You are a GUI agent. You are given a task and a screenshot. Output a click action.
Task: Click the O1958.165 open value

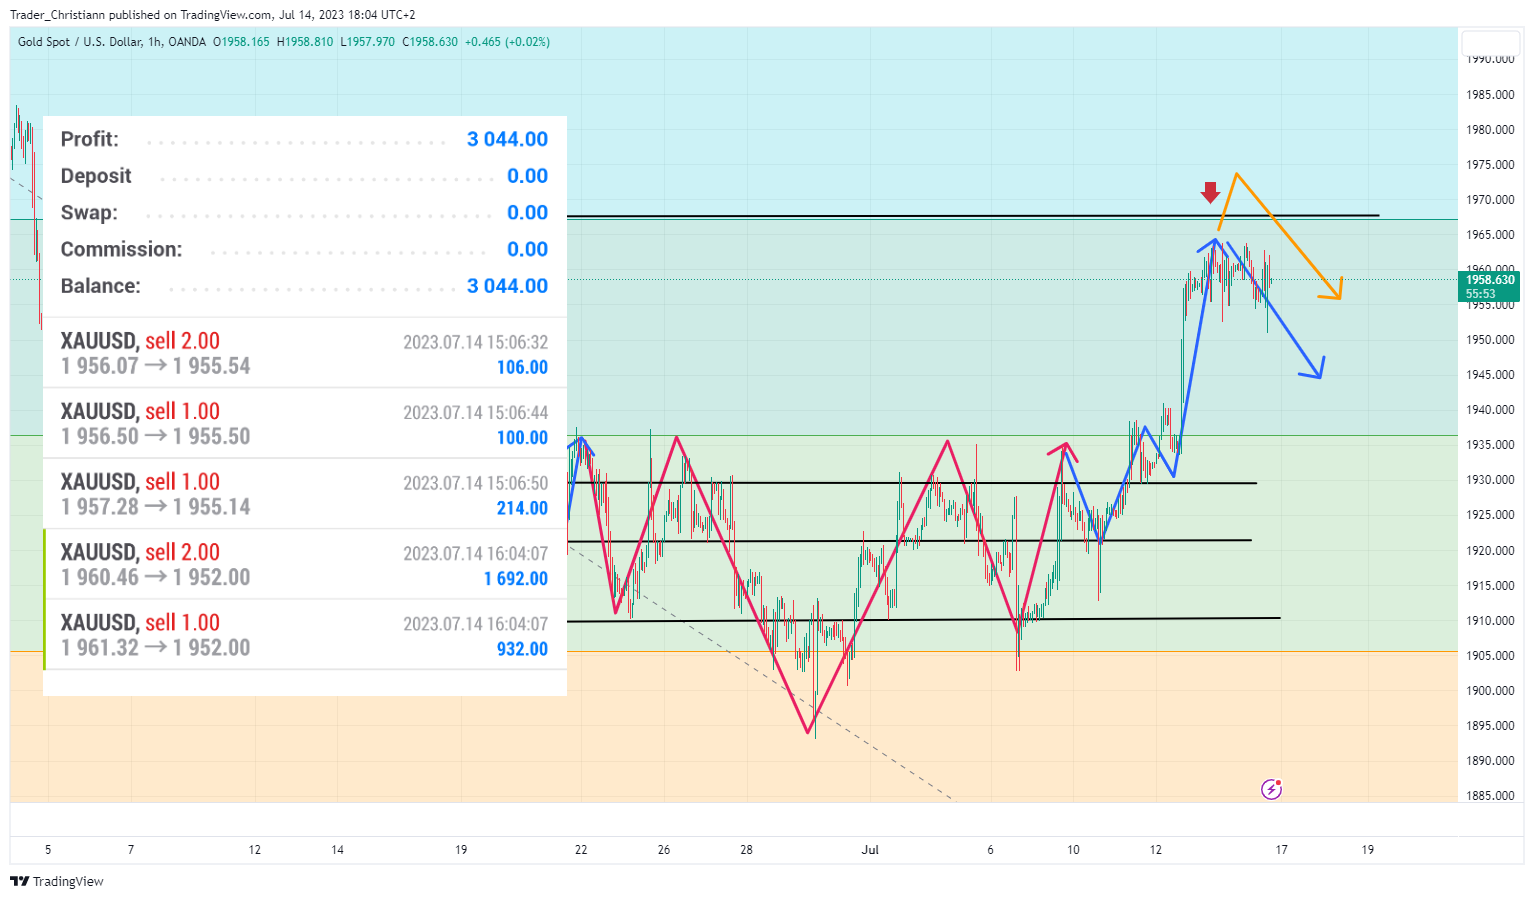[x=241, y=42]
